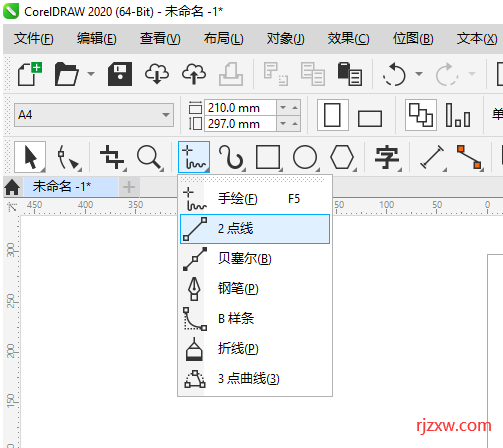Click the Redo arrow icon
The height and width of the screenshot is (448, 503).
[x=447, y=74]
